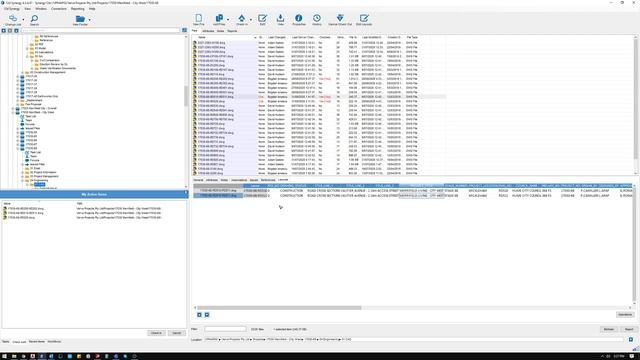
Task: Click the Edit toolbar icon
Action: (262, 20)
